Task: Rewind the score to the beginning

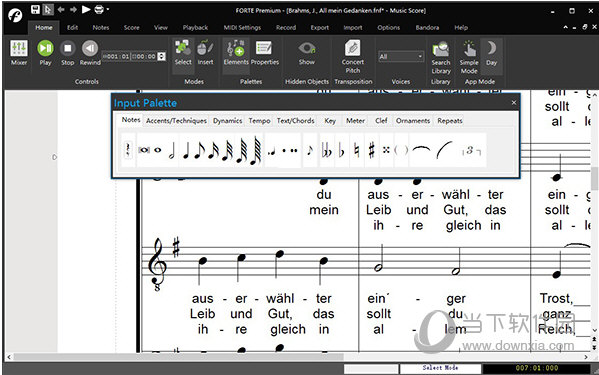Action: pos(90,53)
